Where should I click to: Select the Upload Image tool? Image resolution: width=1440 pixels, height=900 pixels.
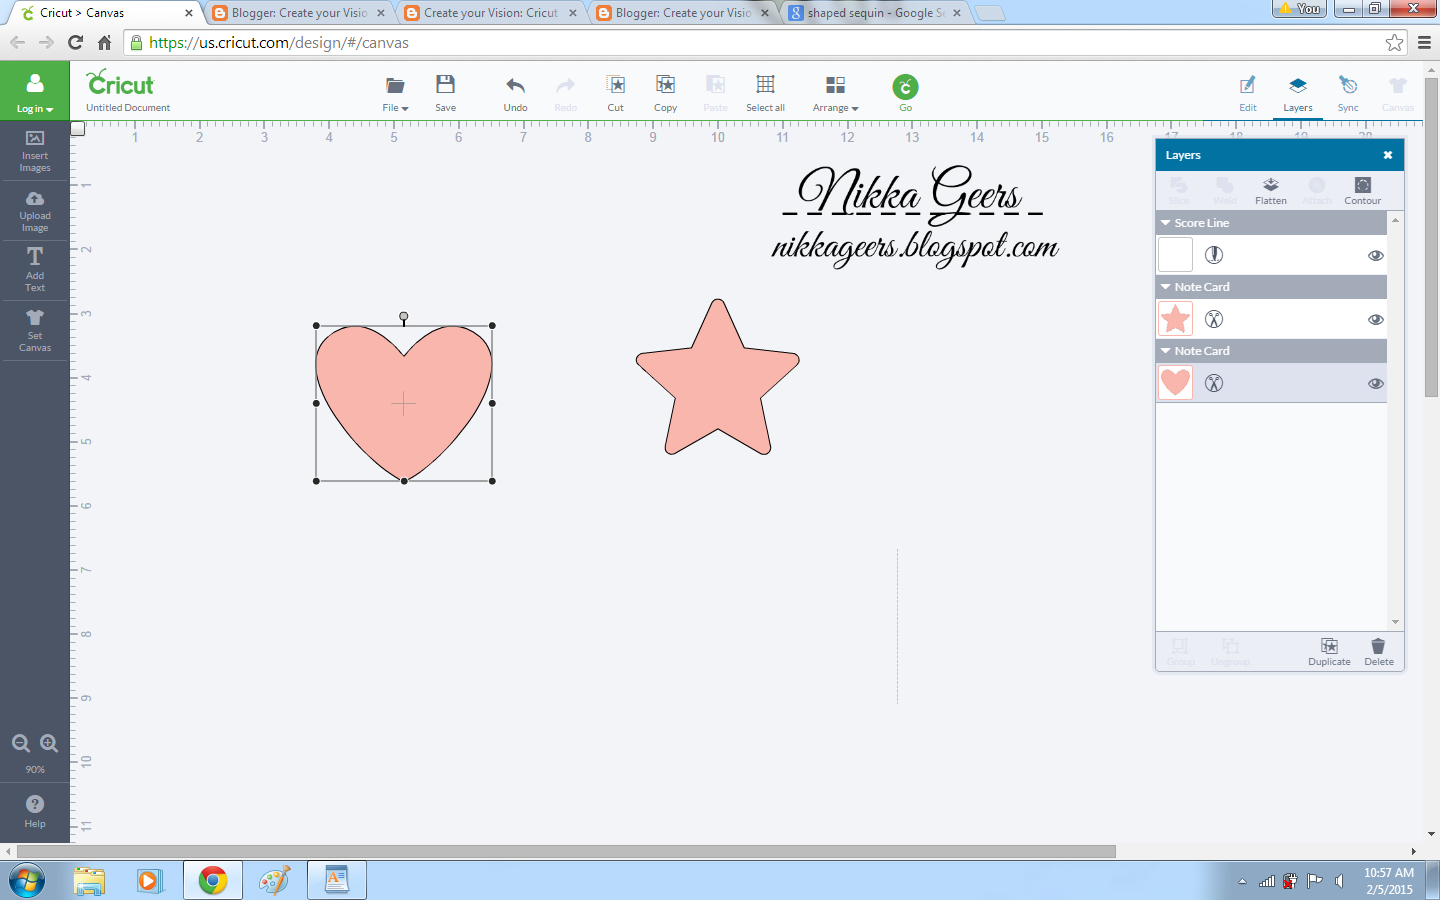click(35, 211)
